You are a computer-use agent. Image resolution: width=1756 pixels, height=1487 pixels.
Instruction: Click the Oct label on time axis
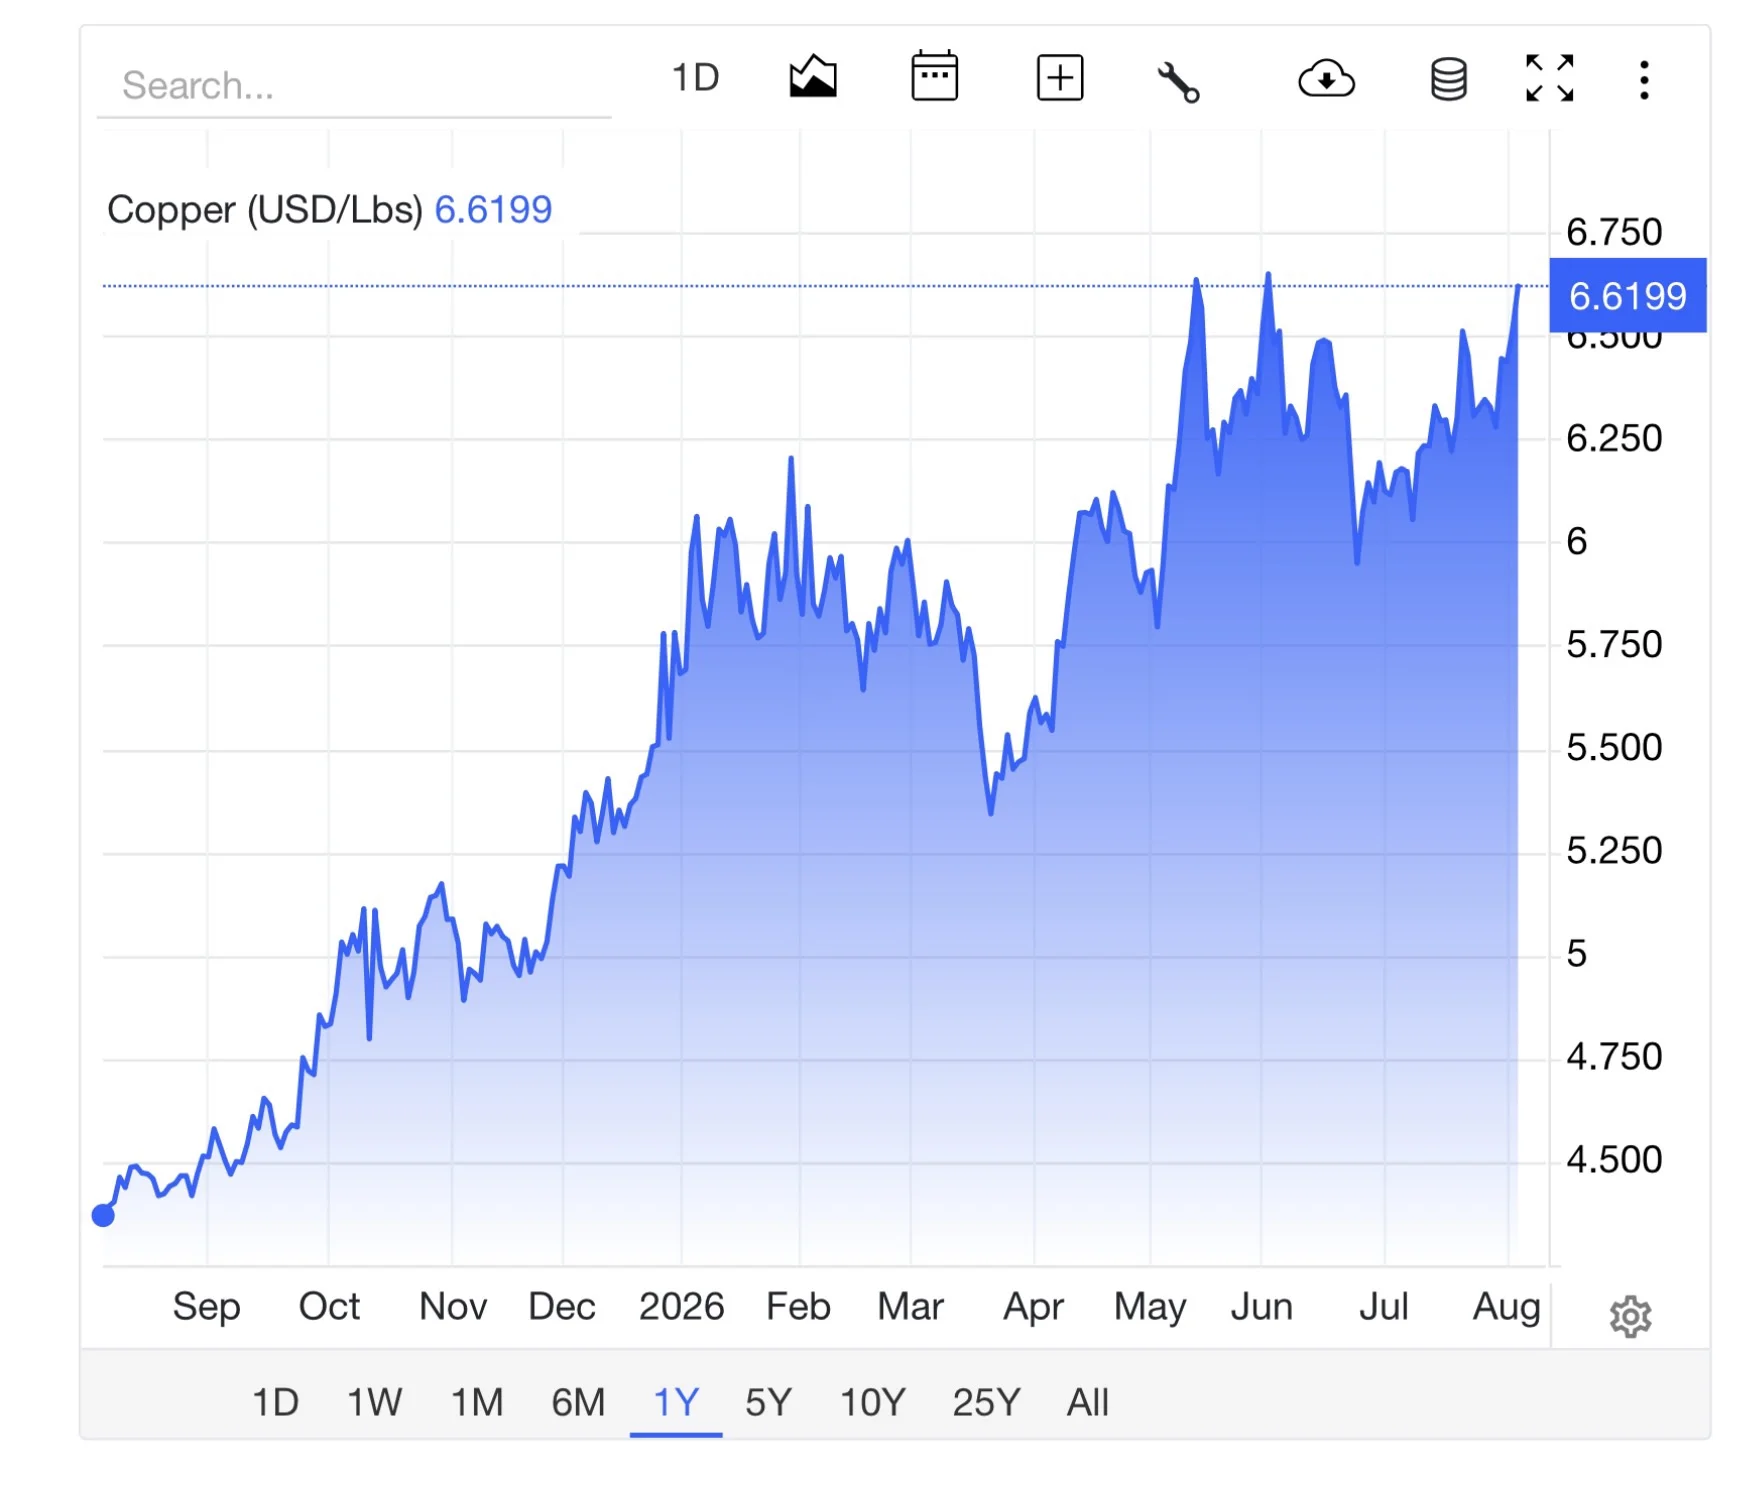[x=329, y=1306]
